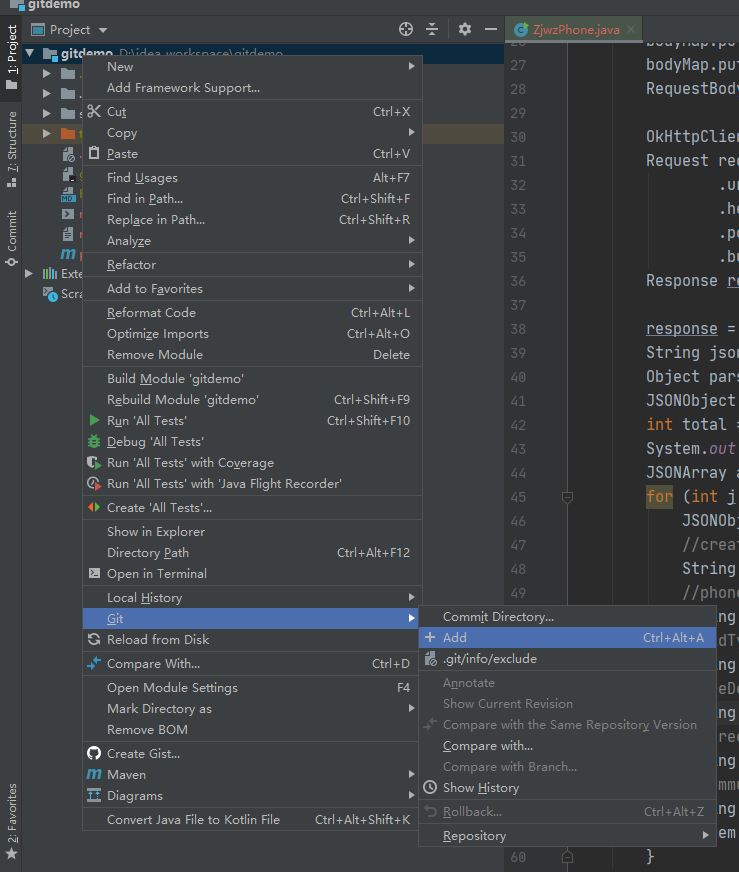The height and width of the screenshot is (872, 739).
Task: Click the Diagrams menu icon
Action: pos(94,795)
